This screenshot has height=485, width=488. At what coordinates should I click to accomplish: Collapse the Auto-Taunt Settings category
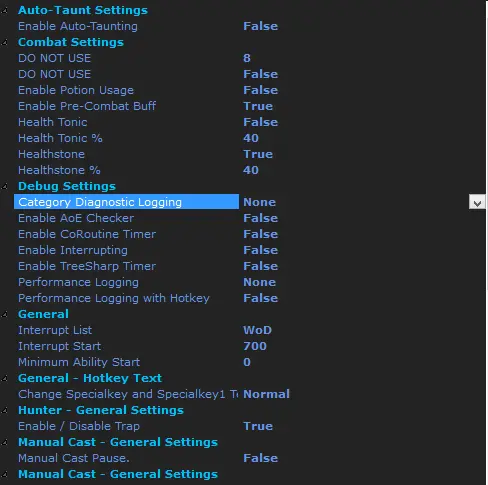point(4,11)
